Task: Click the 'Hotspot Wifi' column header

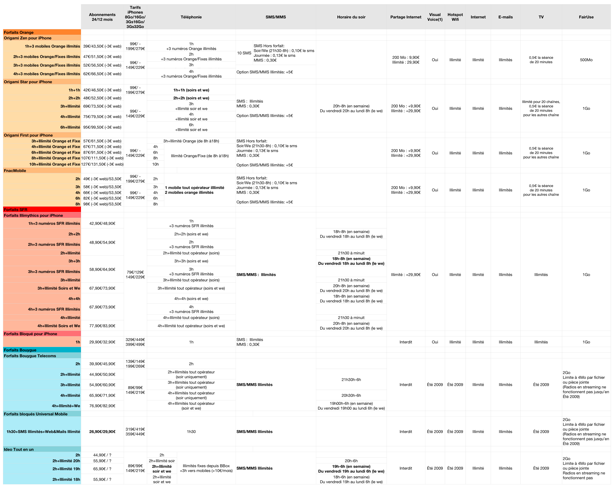Action: tap(455, 17)
